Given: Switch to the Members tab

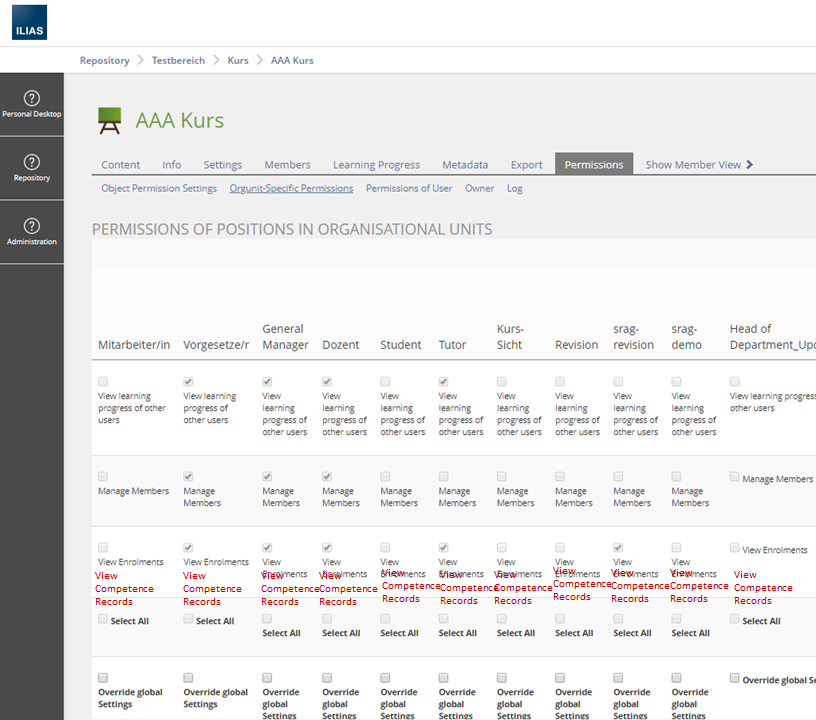Looking at the screenshot, I should [287, 165].
